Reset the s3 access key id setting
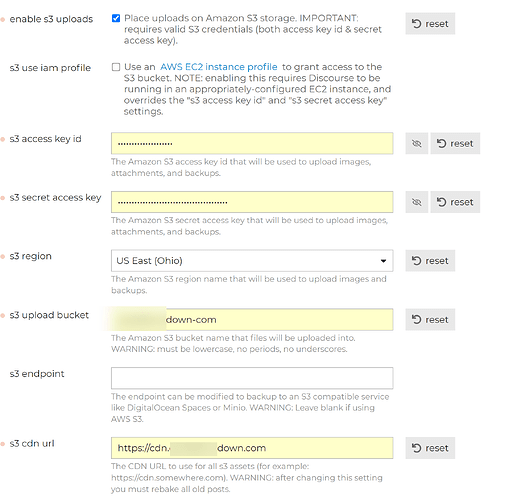 pyautogui.click(x=455, y=143)
